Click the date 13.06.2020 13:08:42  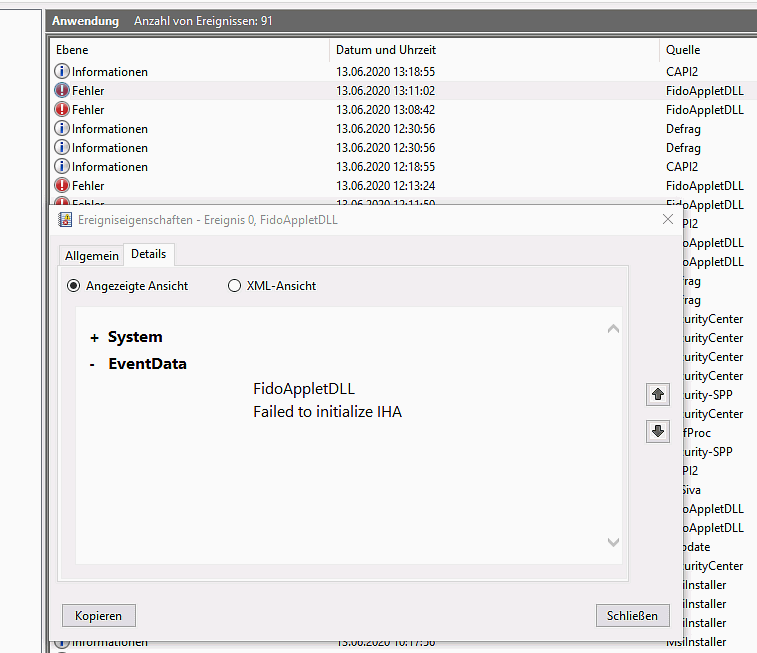[385, 110]
